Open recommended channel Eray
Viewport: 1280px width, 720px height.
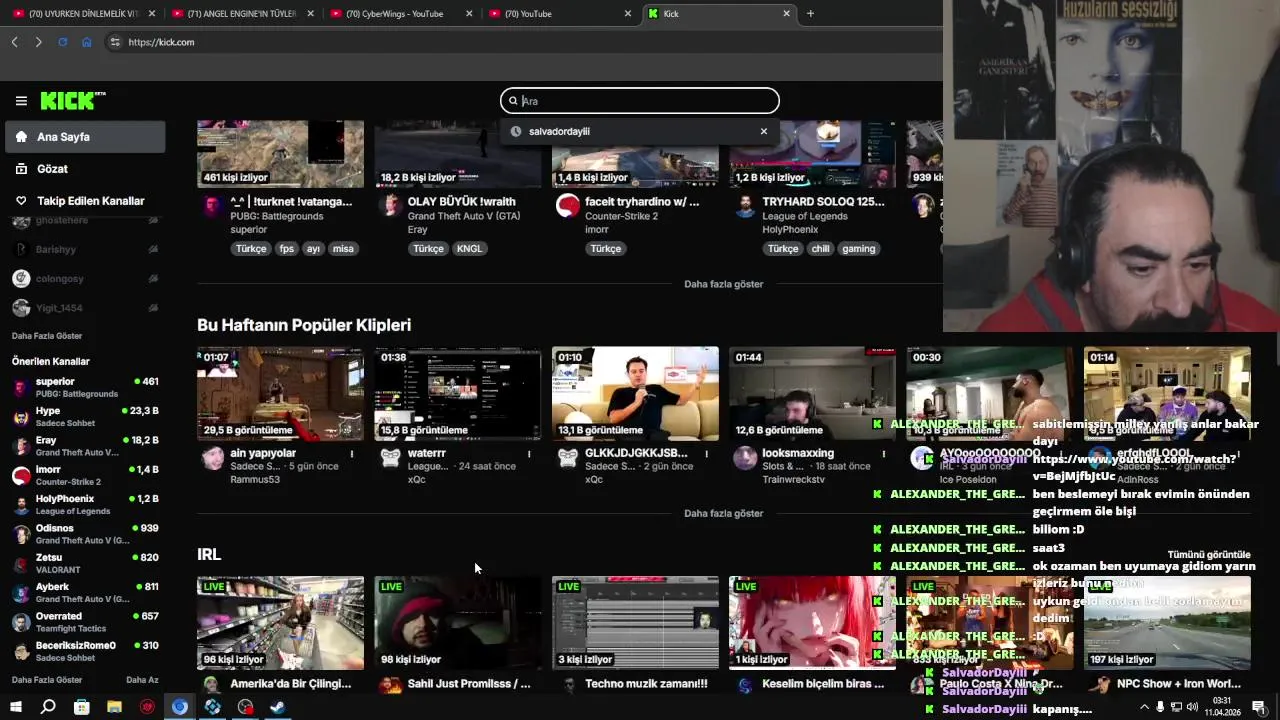point(85,446)
